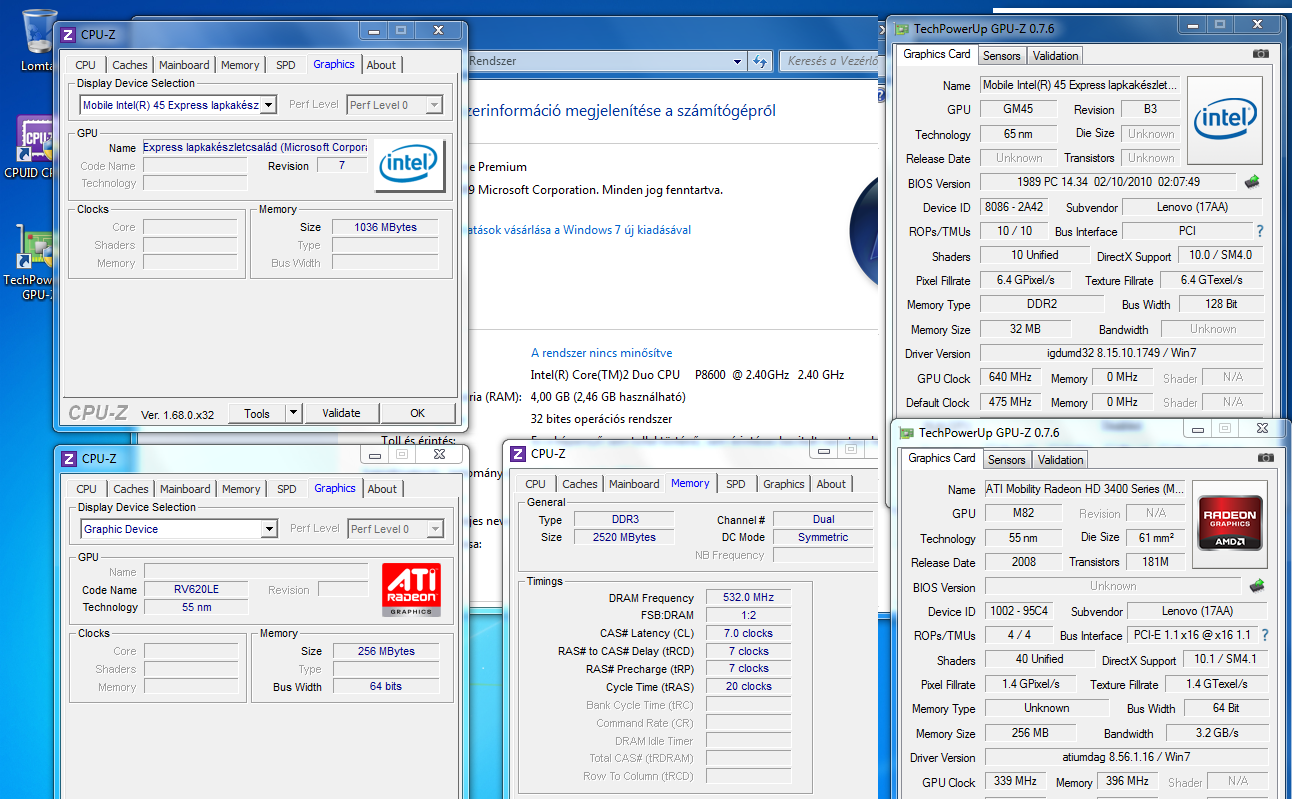Switch to Sensors tab in GM45 GPU-Z
This screenshot has width=1292, height=799.
(x=1002, y=56)
